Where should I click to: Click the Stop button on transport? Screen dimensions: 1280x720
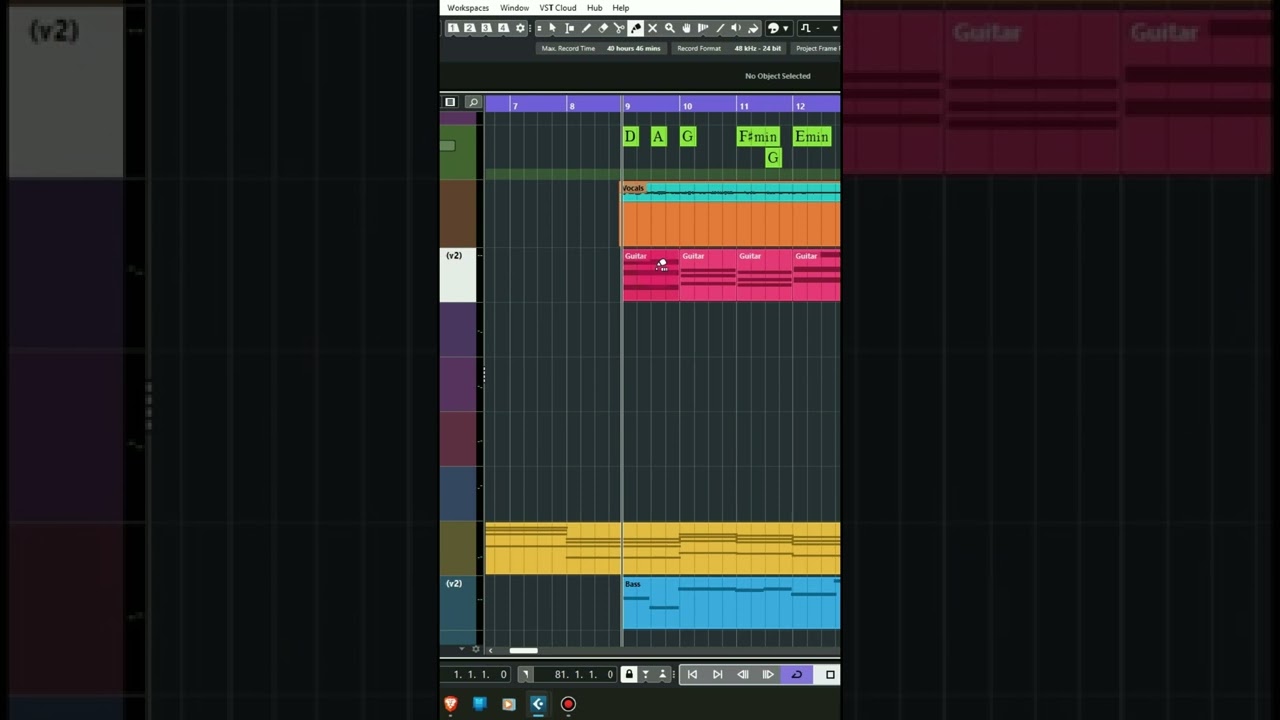830,674
